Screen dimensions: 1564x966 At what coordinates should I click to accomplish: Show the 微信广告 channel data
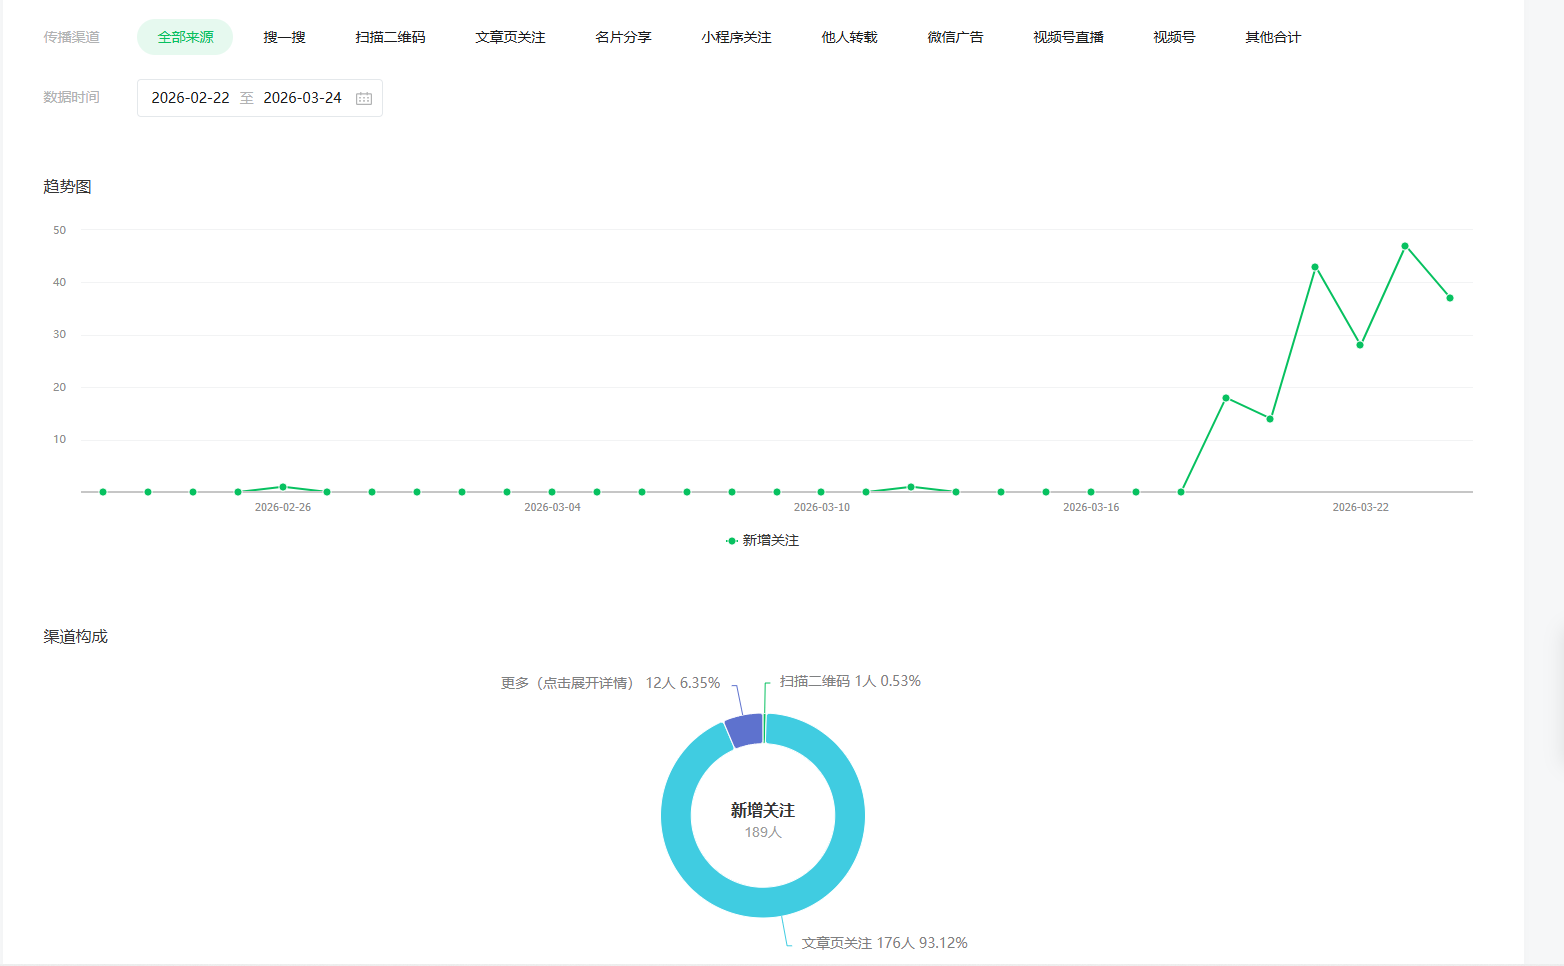click(x=955, y=37)
